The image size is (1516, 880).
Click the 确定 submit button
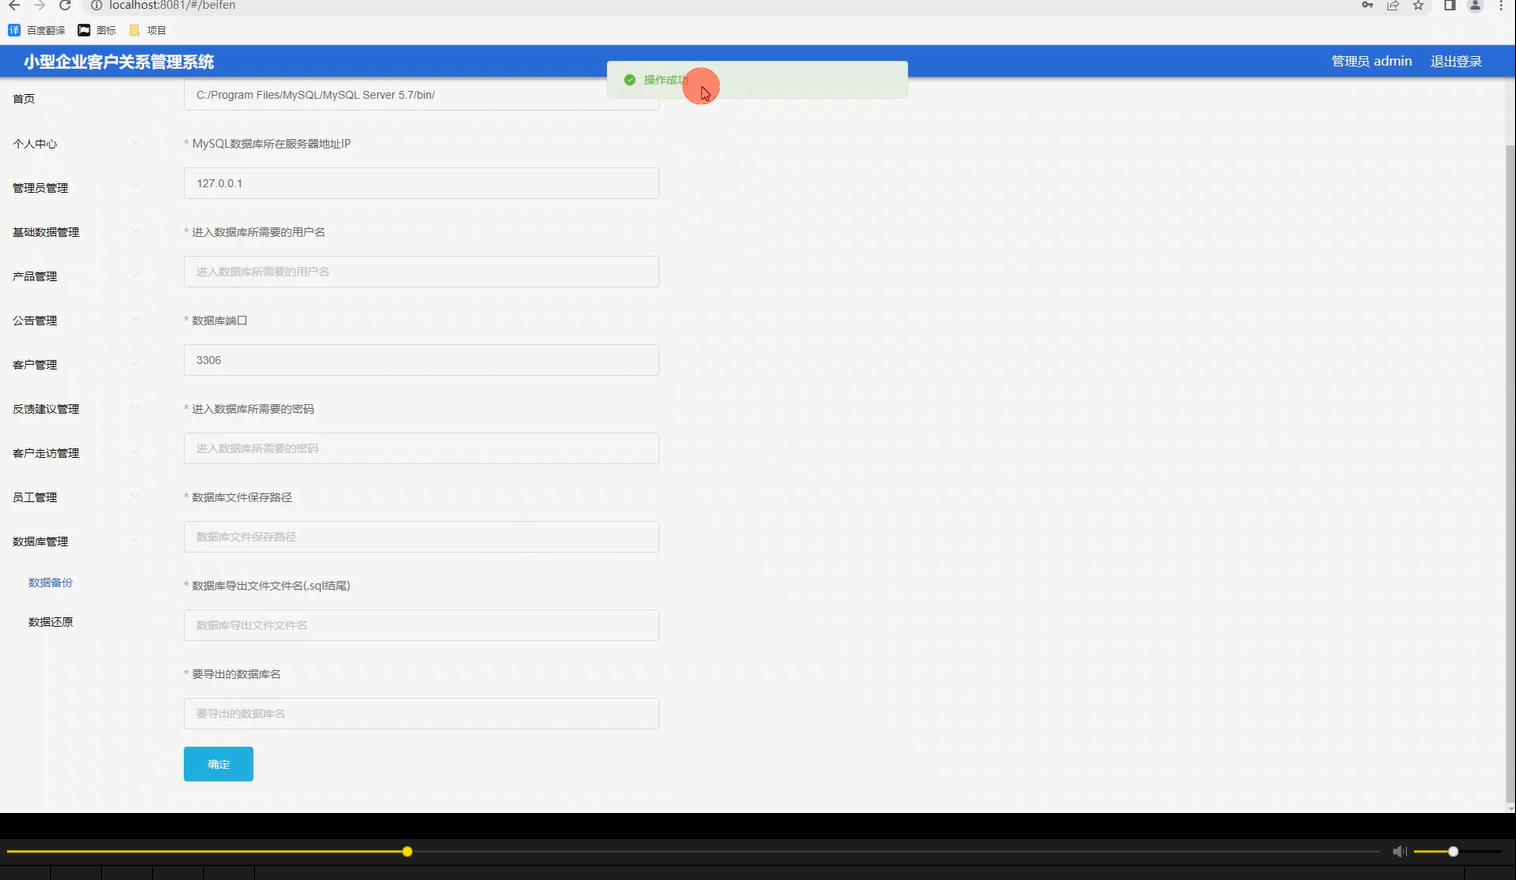(x=218, y=764)
